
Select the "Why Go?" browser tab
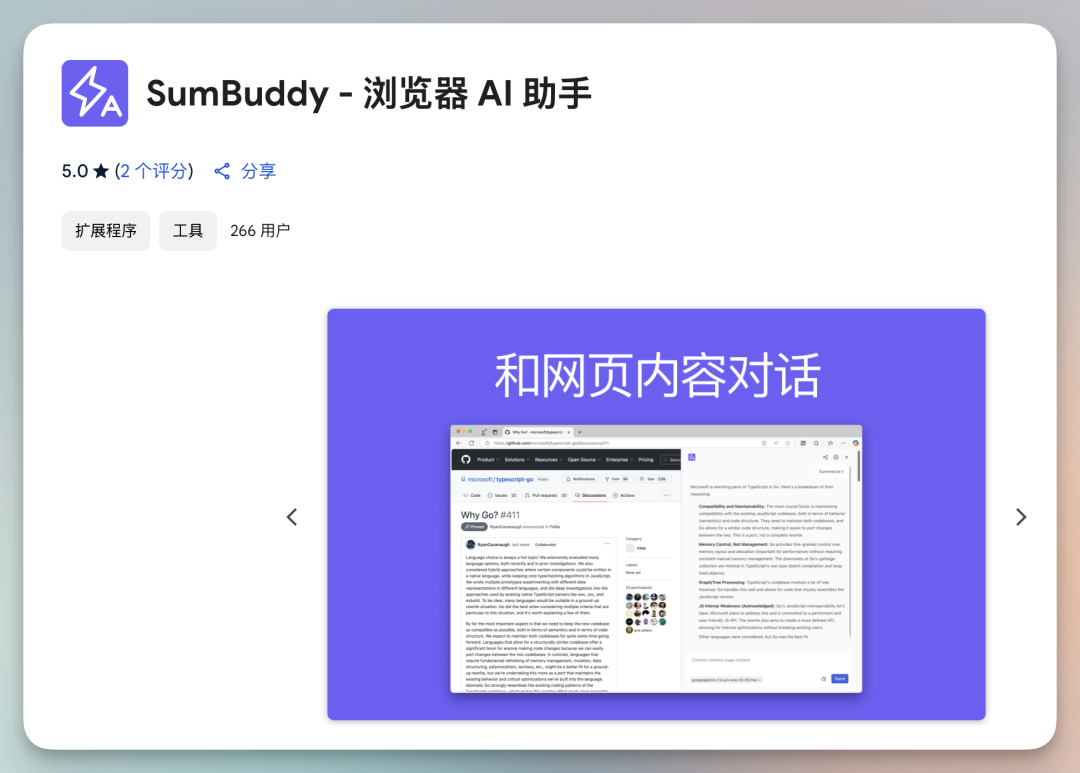(x=535, y=432)
